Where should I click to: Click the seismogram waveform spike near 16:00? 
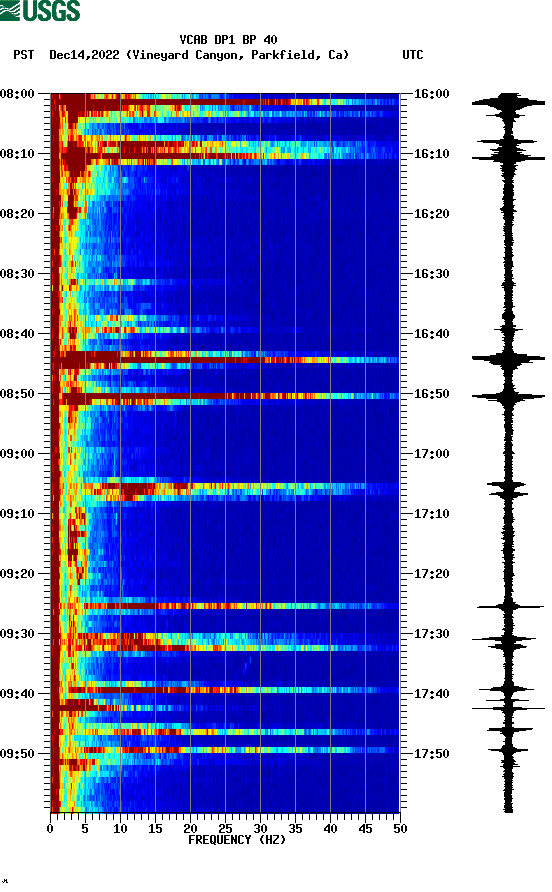pos(508,103)
